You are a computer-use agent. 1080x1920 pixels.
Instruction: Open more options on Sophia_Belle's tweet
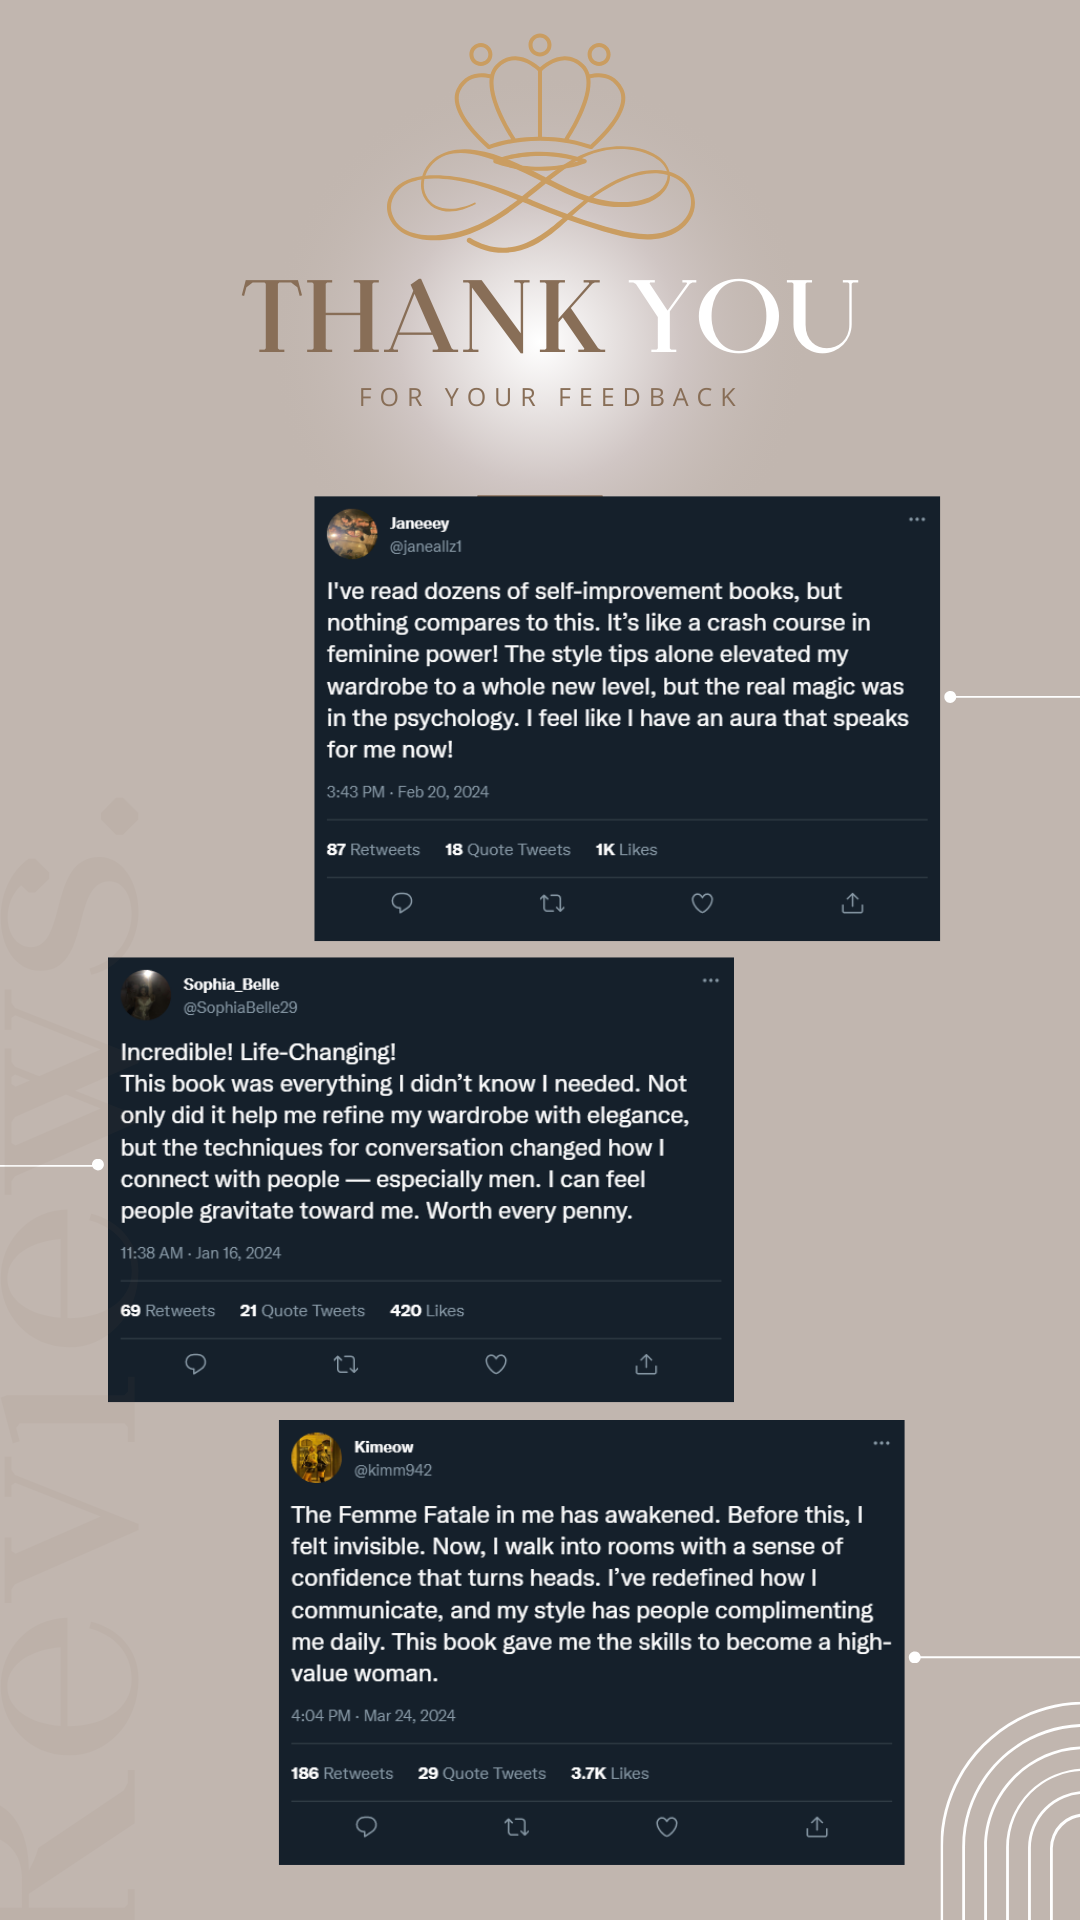click(x=711, y=980)
